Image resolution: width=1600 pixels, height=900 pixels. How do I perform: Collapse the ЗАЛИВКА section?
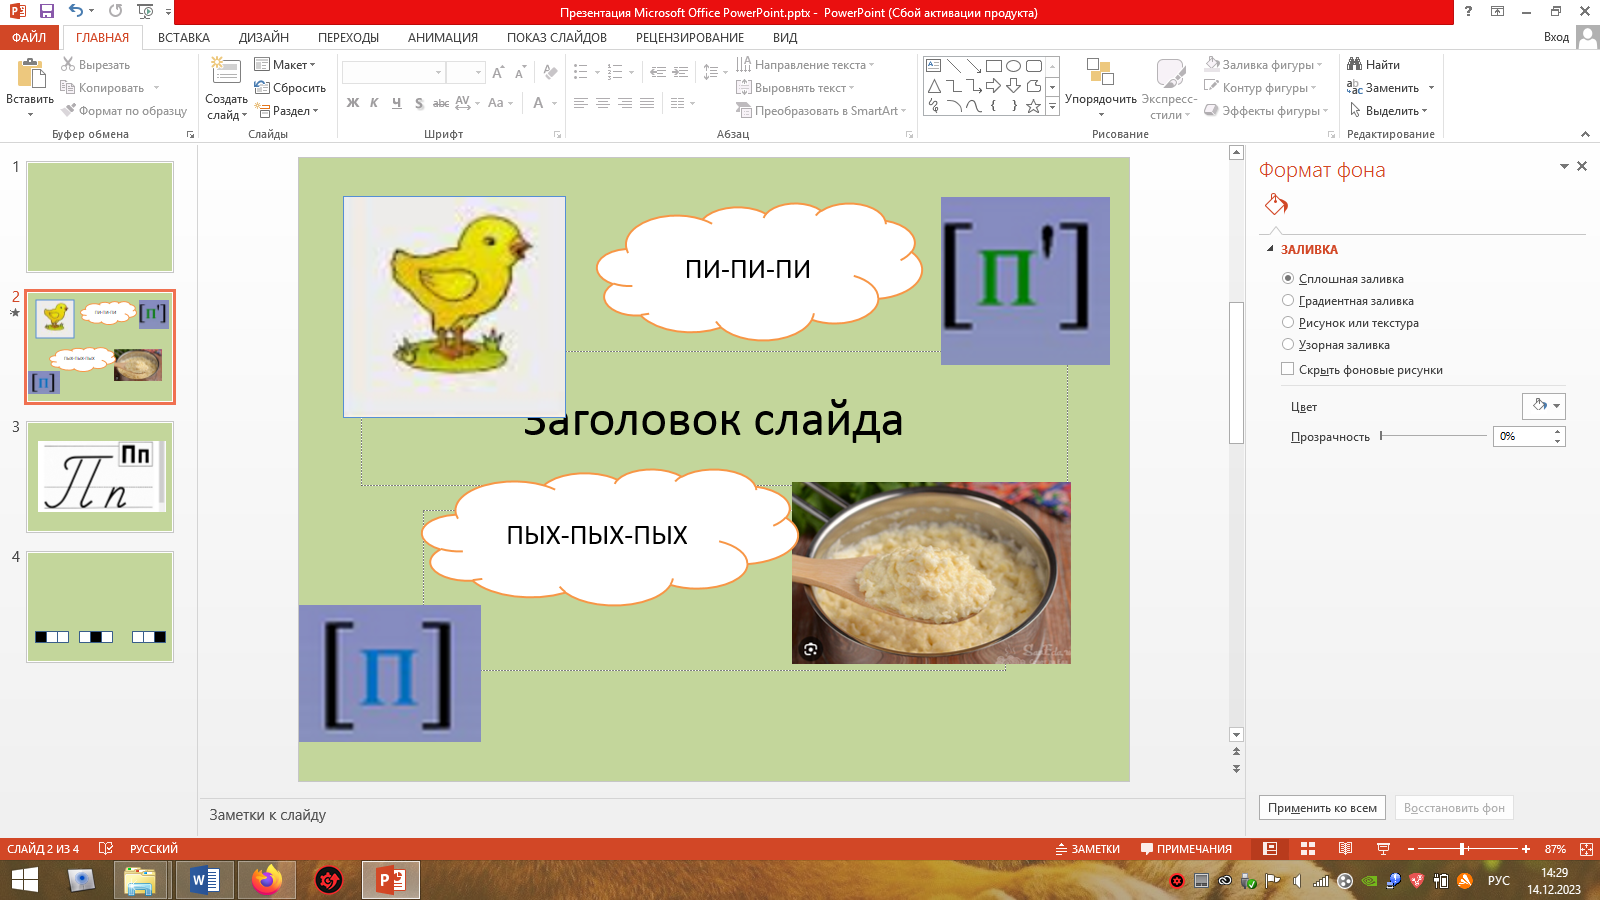click(x=1271, y=249)
